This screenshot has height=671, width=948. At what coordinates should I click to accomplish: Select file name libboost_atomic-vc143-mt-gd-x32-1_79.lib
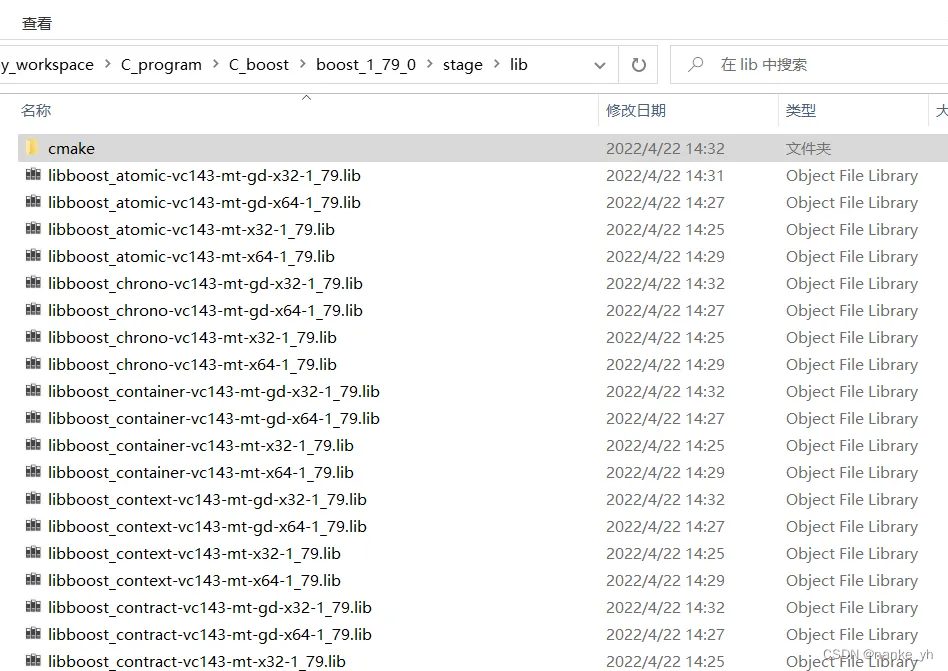204,176
